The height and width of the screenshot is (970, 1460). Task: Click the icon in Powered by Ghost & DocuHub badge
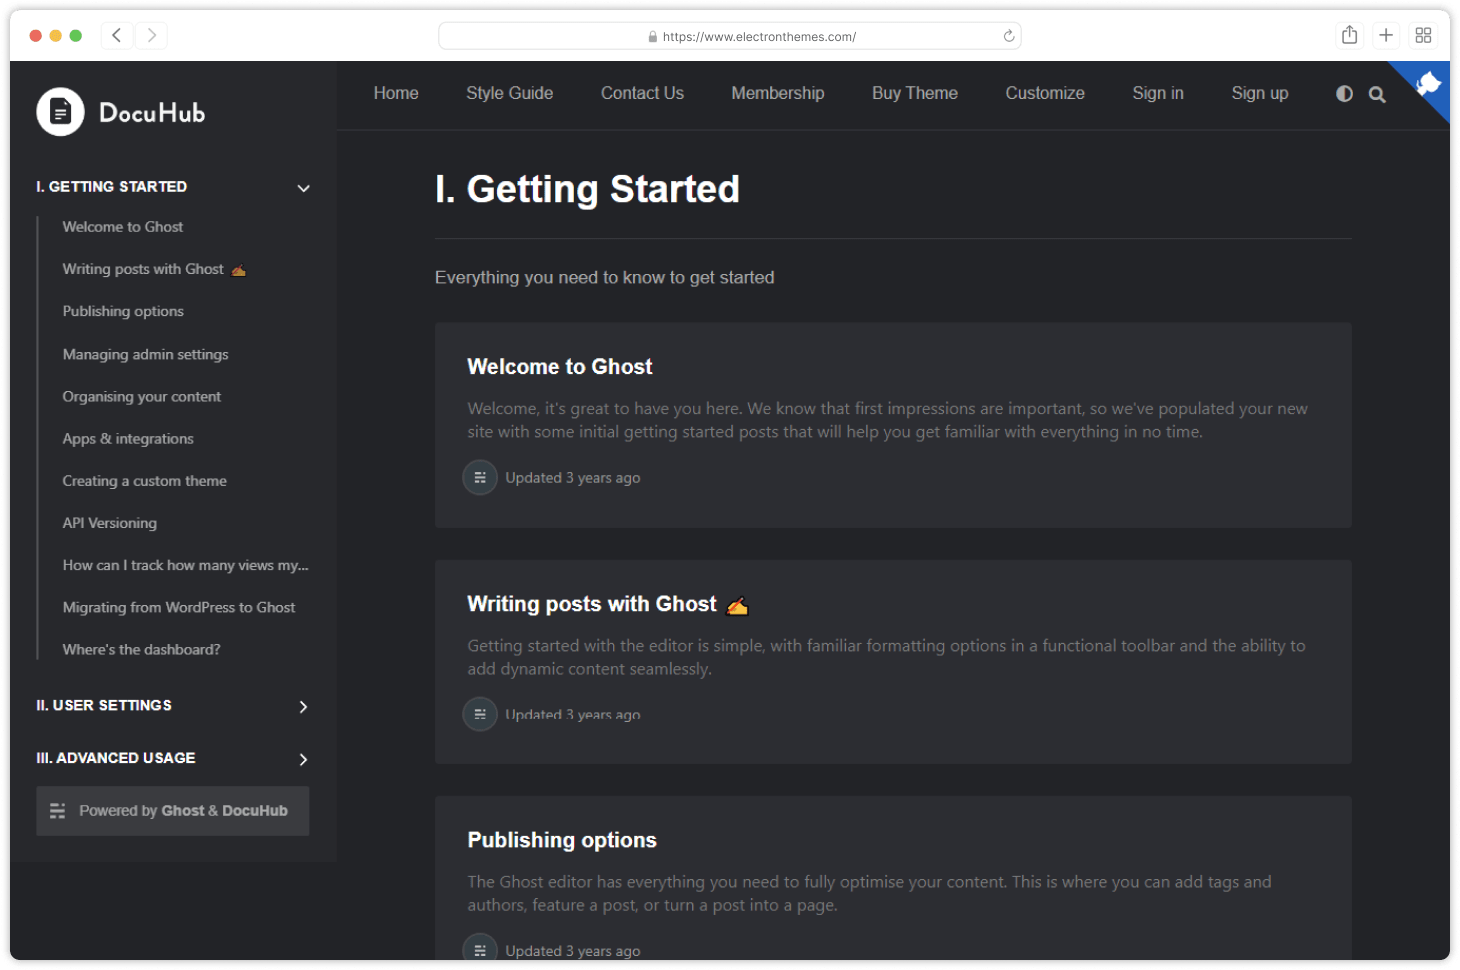coord(58,811)
